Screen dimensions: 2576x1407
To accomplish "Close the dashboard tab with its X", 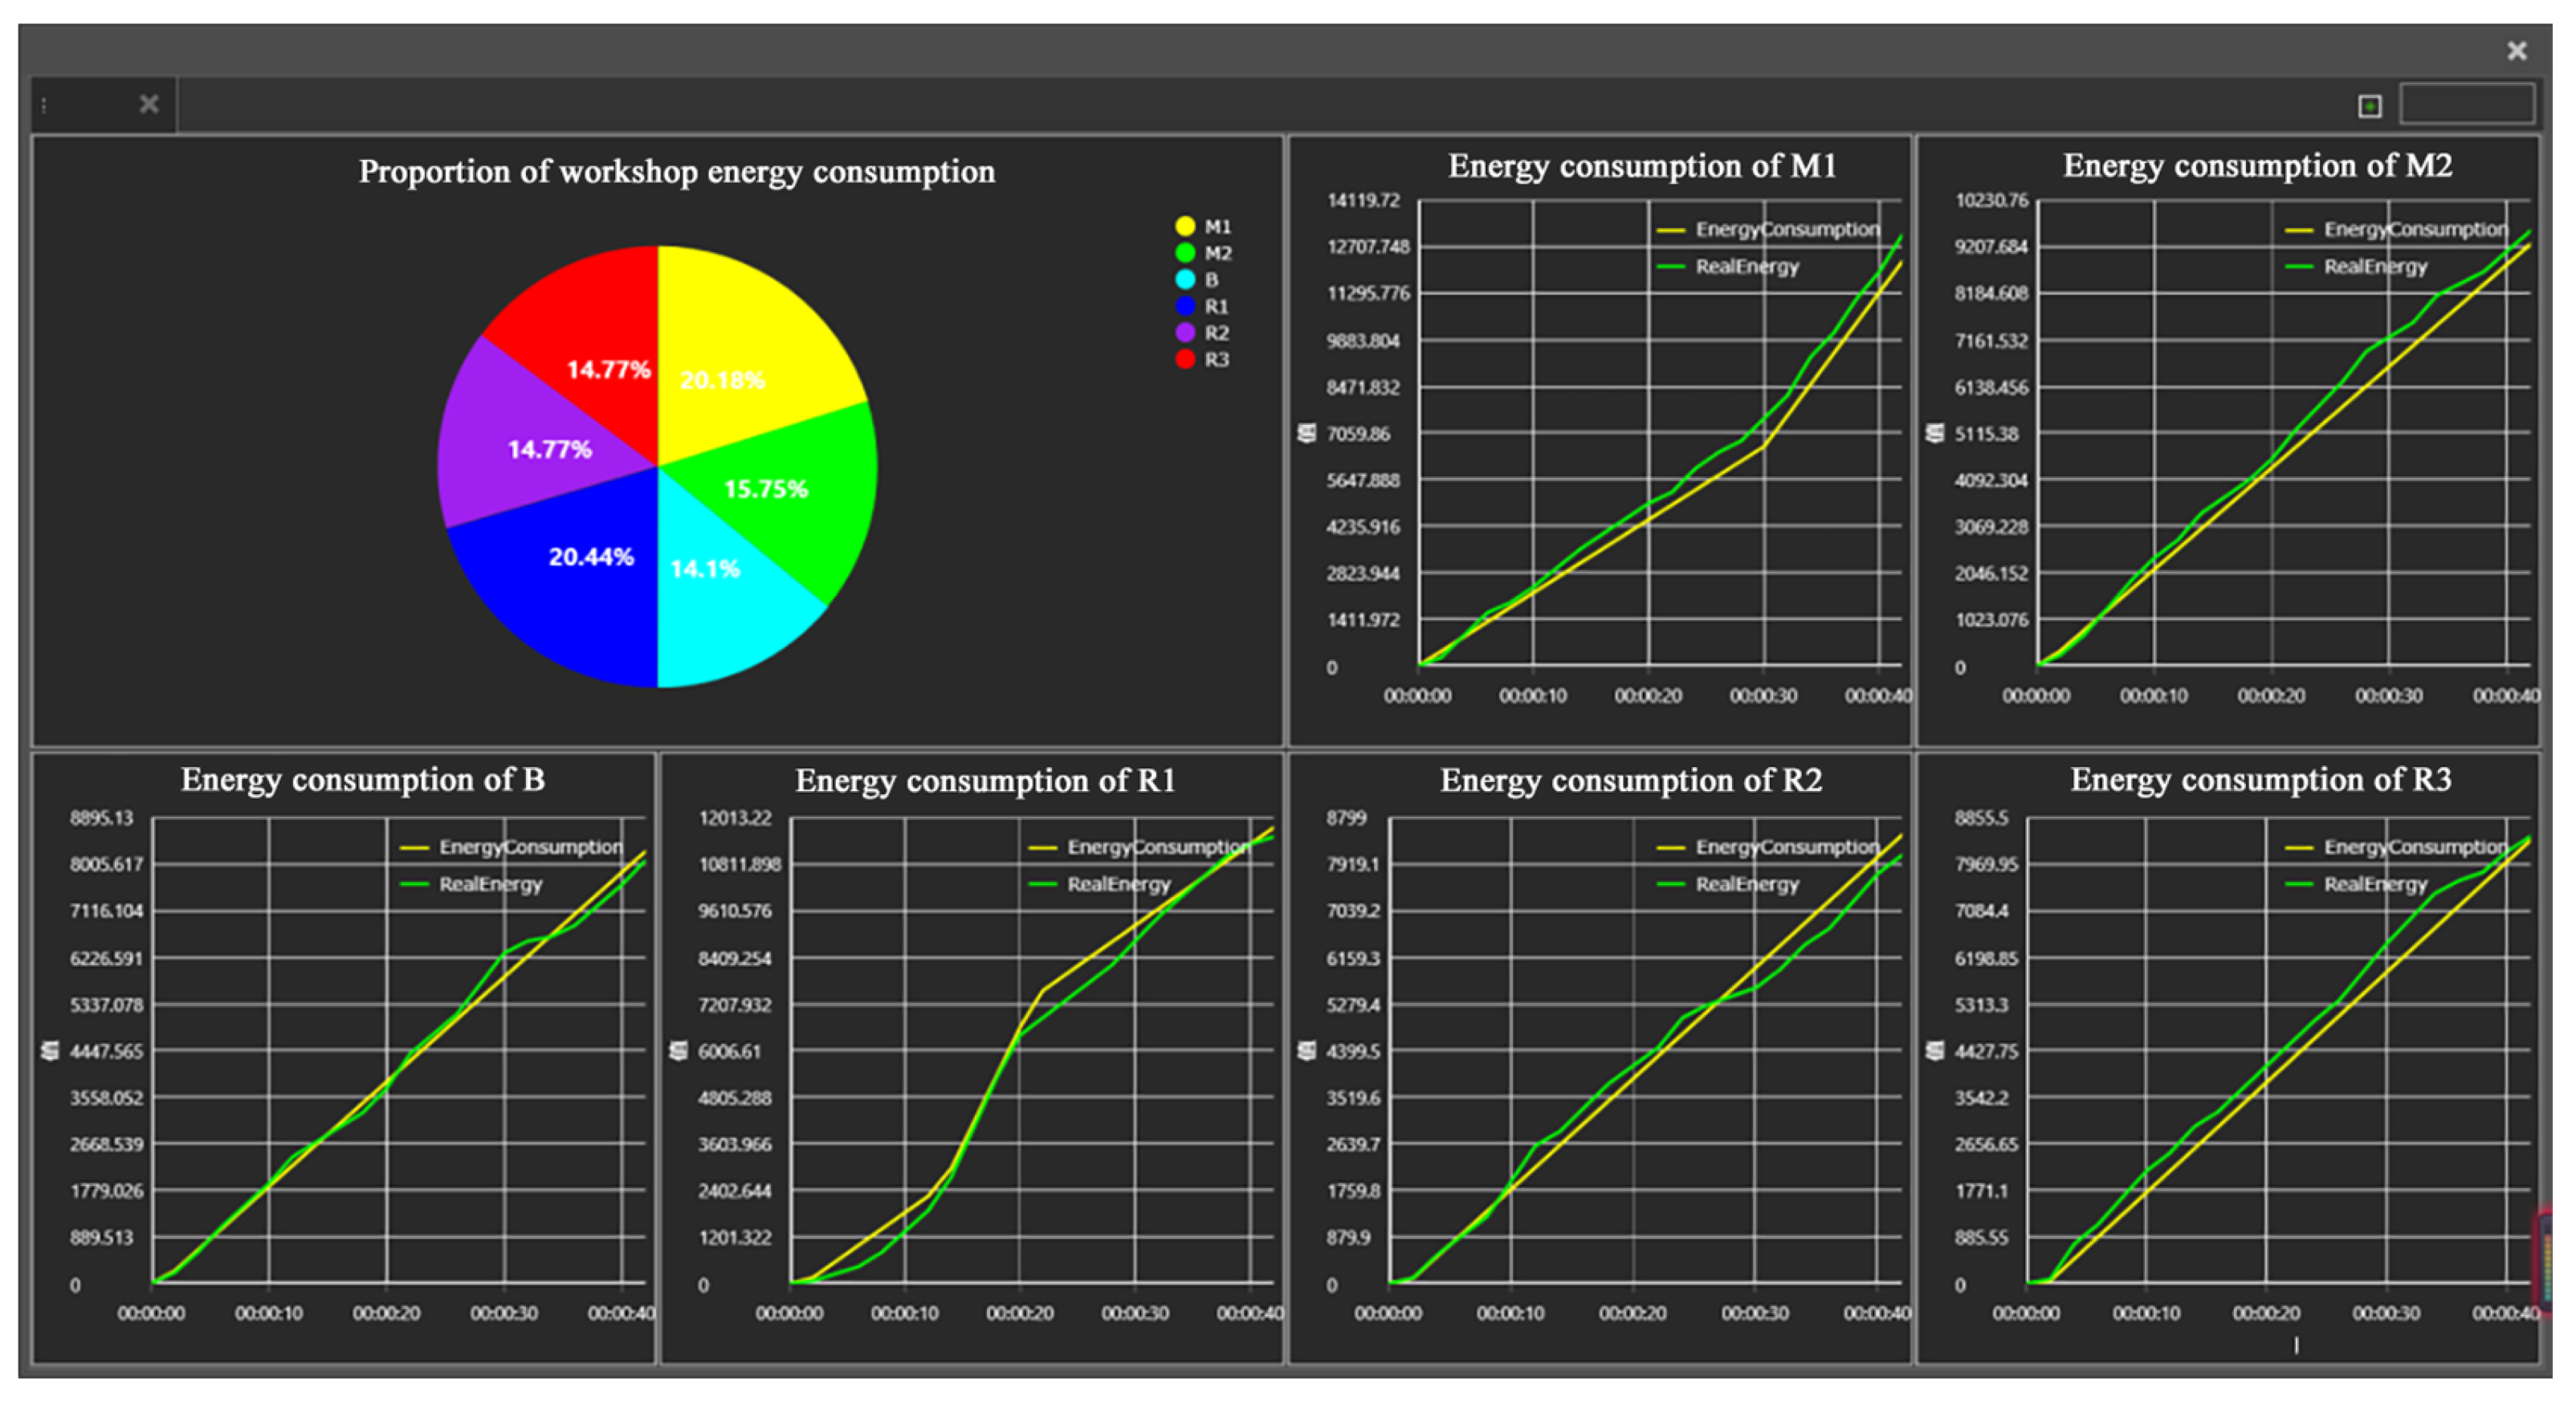I will tap(149, 104).
